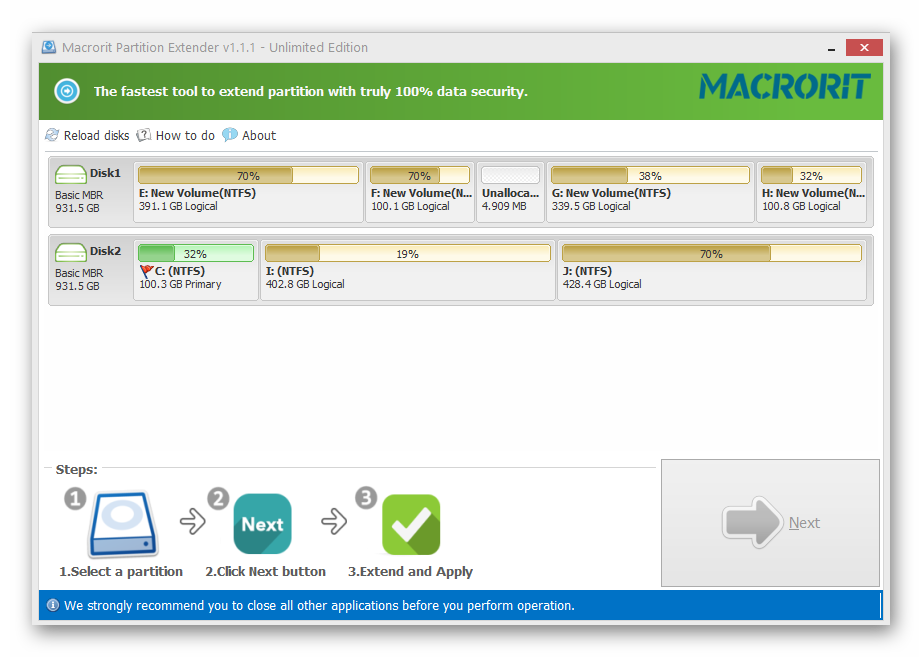Select the Unallocated space label

[x=510, y=193]
